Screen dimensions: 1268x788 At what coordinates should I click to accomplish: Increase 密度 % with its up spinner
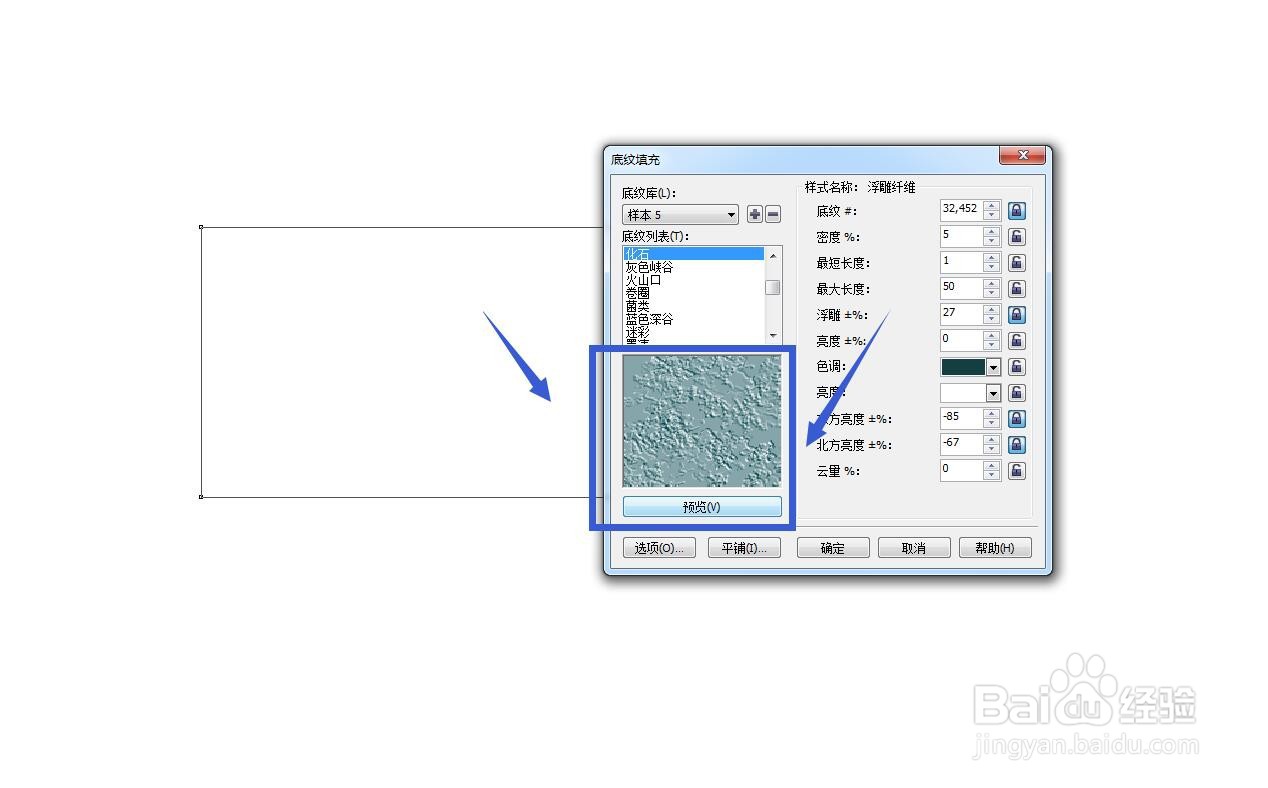click(991, 232)
